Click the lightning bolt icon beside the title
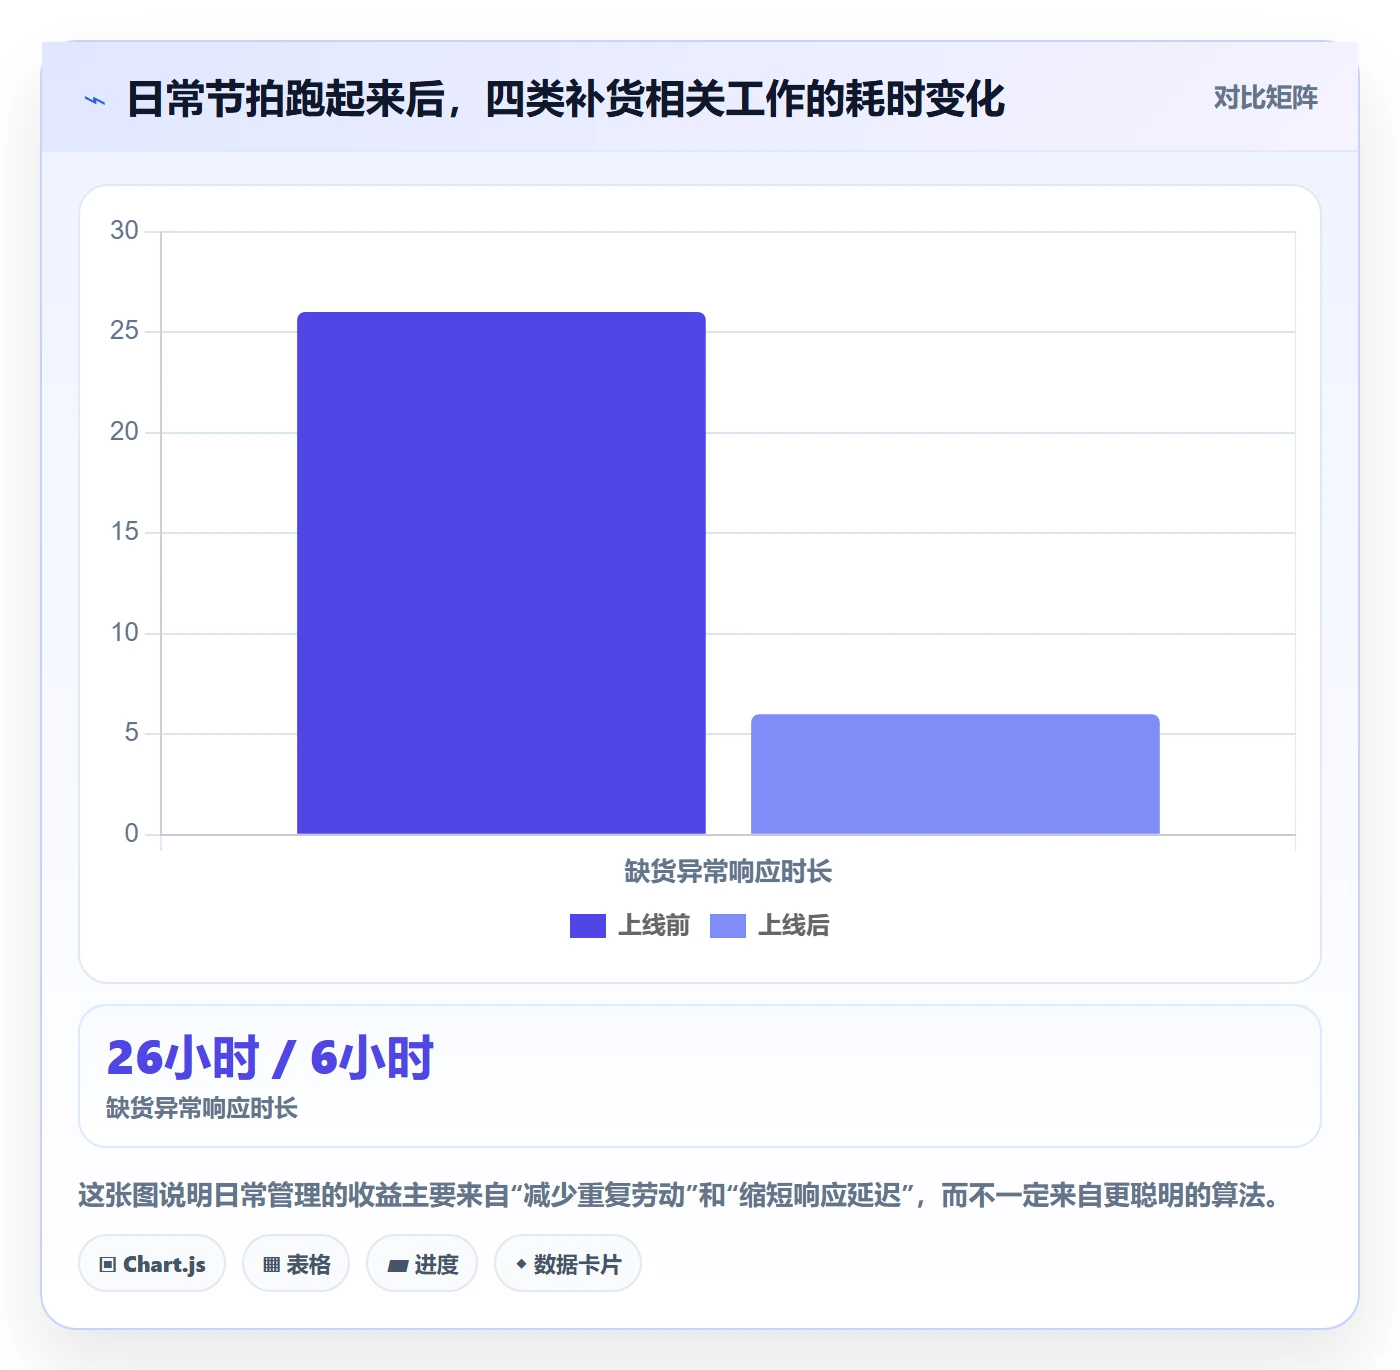Image resolution: width=1400 pixels, height=1370 pixels. pyautogui.click(x=95, y=100)
